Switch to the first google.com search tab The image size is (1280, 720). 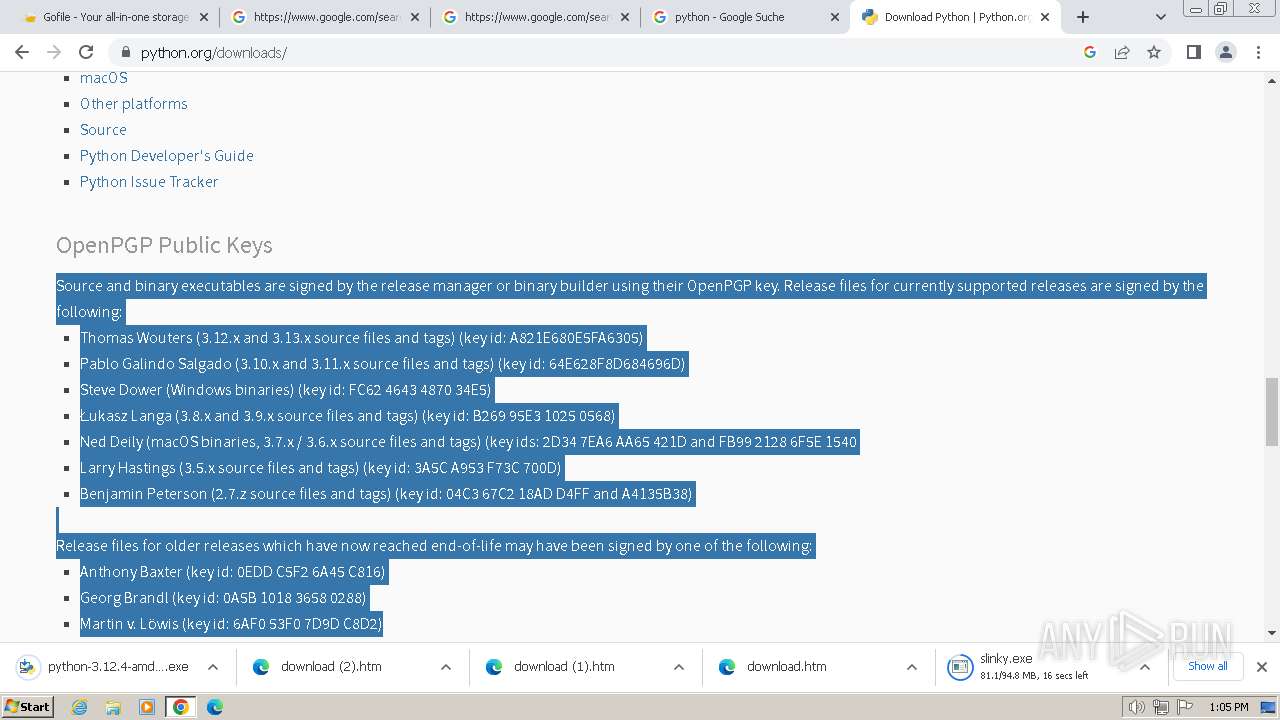325,17
